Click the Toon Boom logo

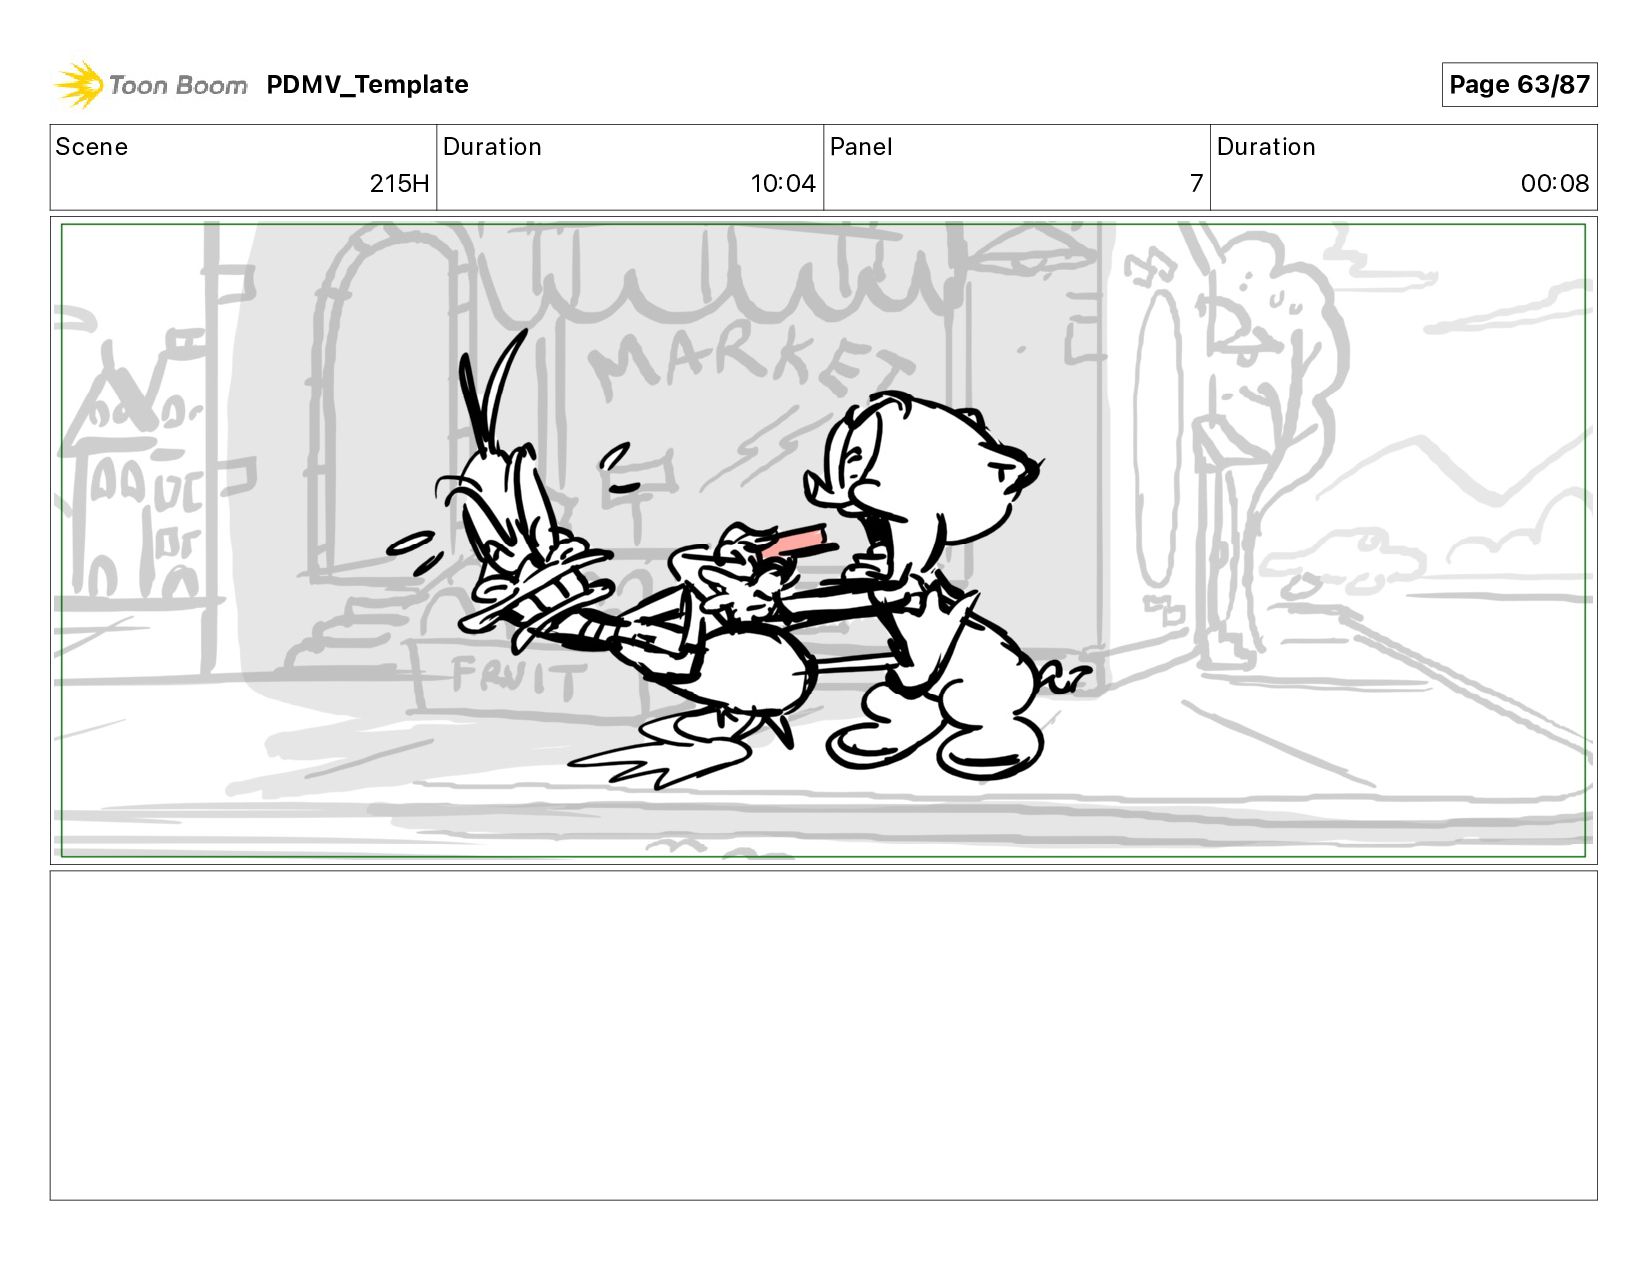point(151,85)
